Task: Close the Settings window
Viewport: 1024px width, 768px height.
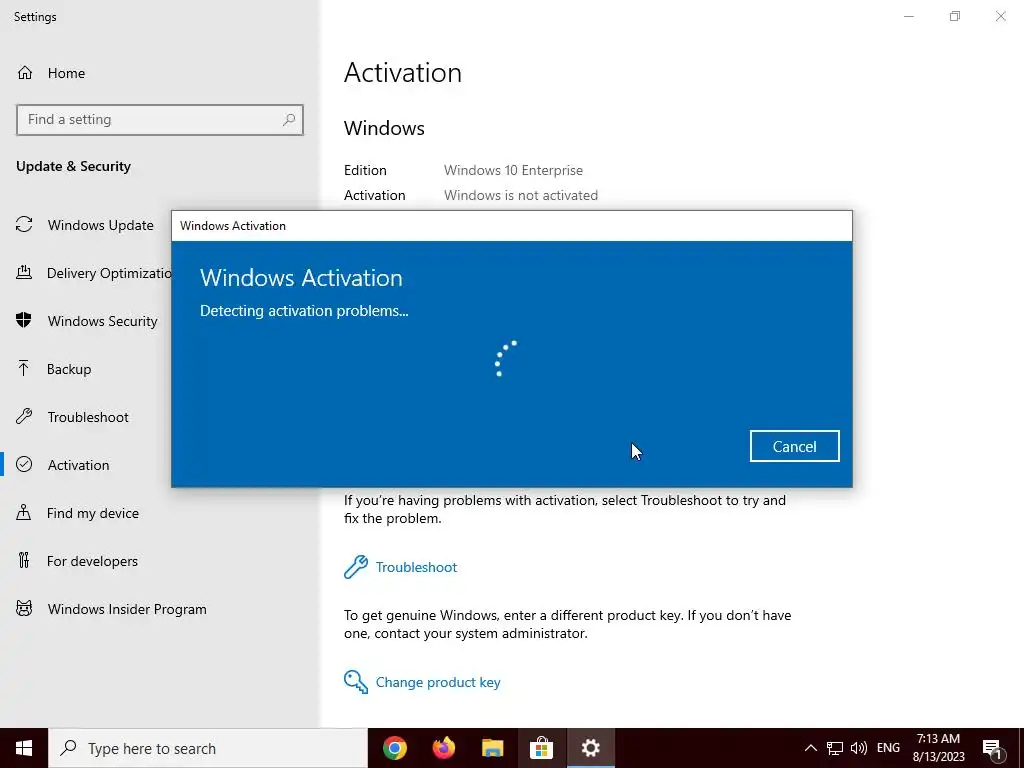Action: coord(1000,16)
